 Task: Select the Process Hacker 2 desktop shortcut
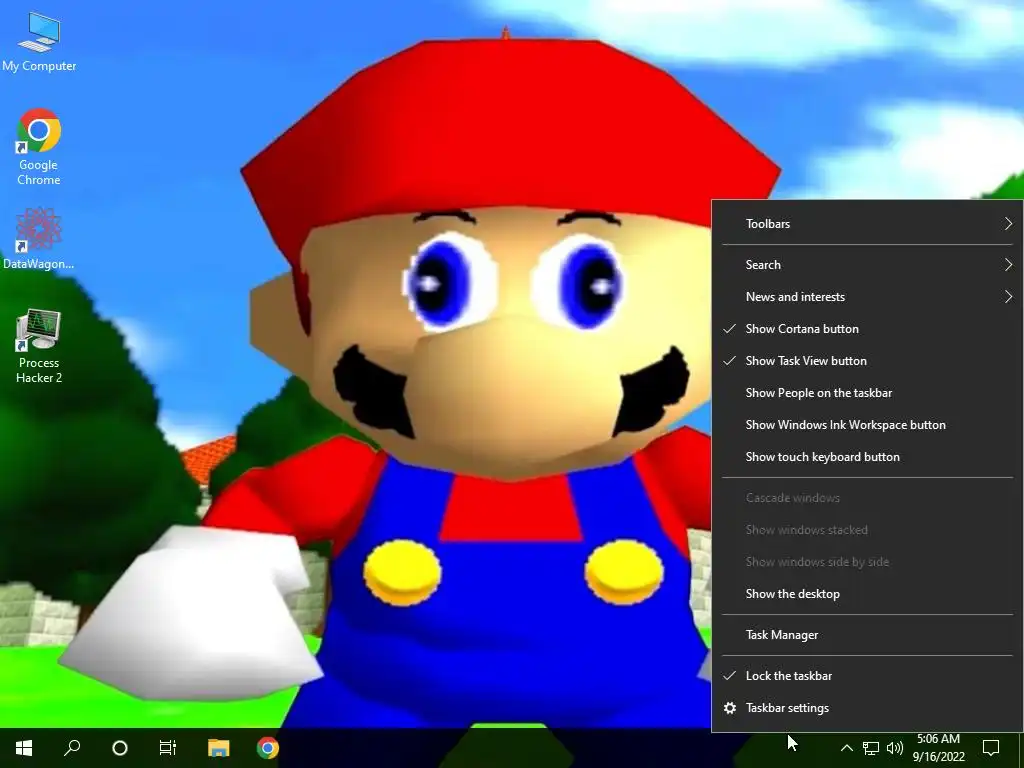tap(39, 346)
